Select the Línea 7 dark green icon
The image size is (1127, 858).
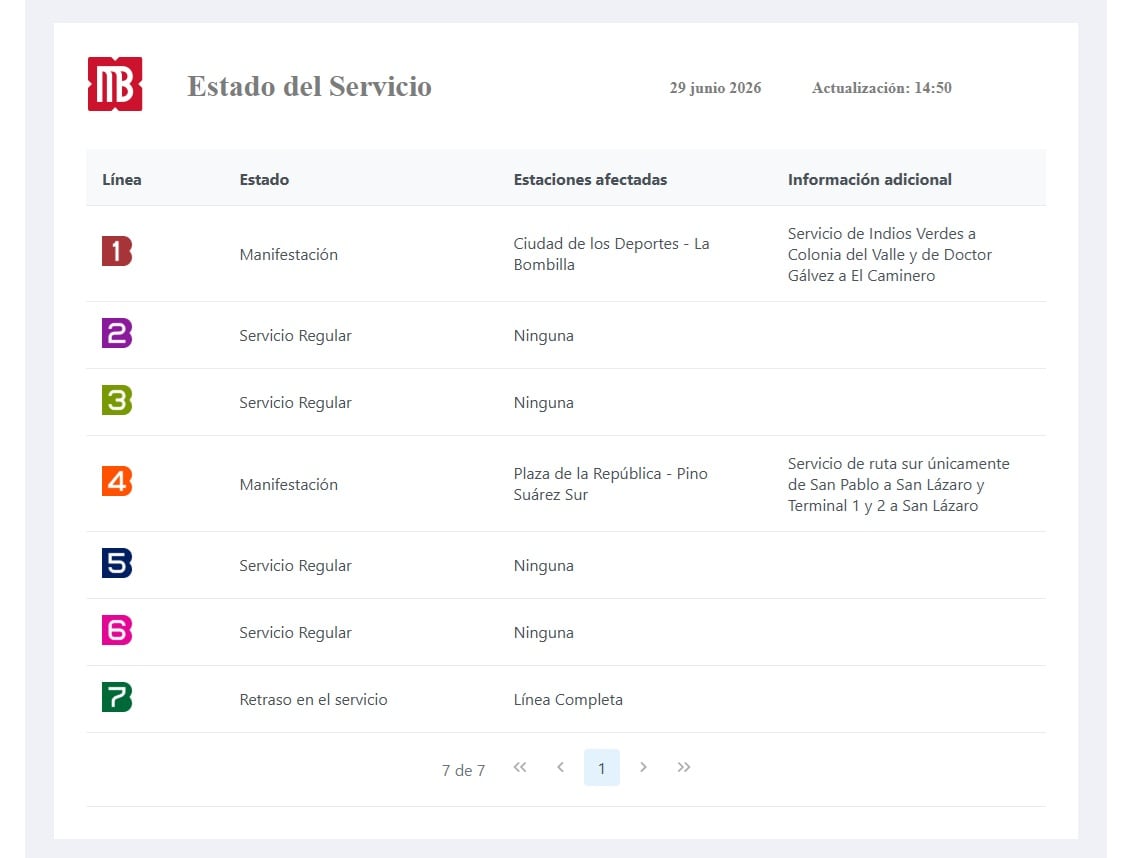[x=117, y=697]
